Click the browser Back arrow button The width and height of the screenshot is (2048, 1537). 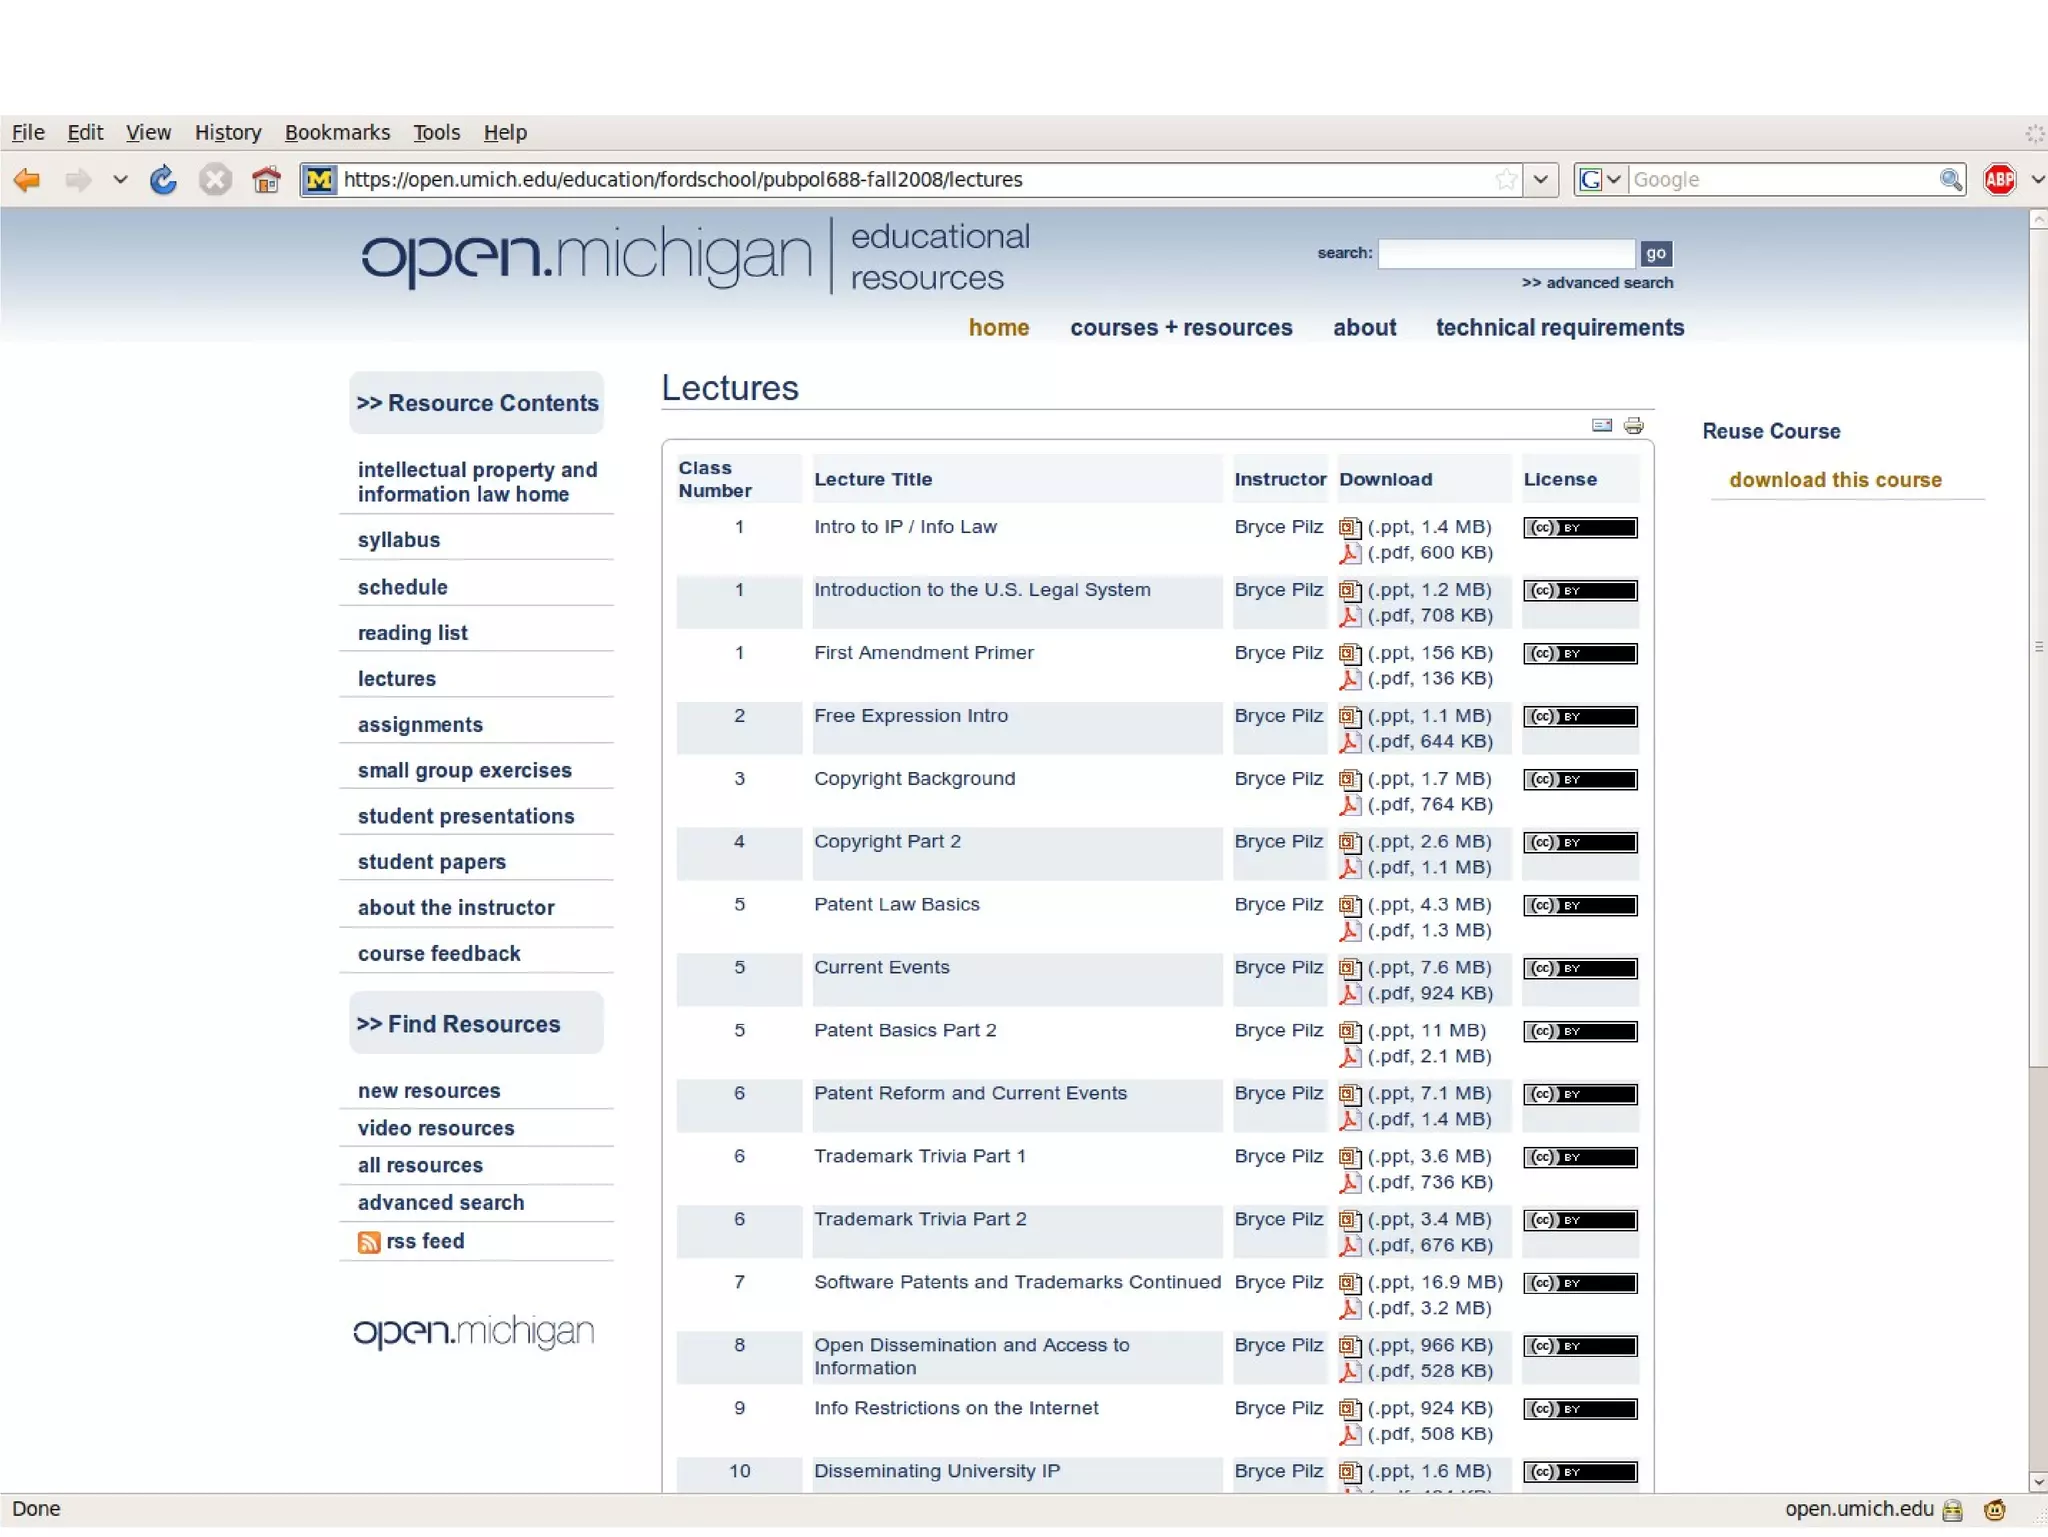pyautogui.click(x=27, y=180)
